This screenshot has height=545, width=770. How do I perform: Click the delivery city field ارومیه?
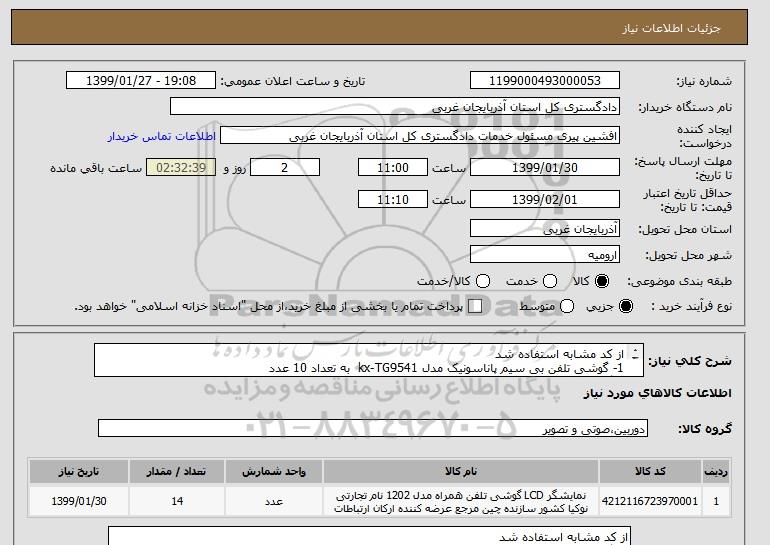coord(545,254)
